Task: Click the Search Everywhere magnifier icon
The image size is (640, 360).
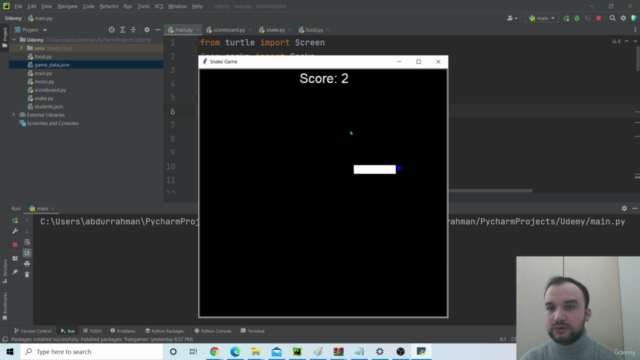Action: point(612,18)
